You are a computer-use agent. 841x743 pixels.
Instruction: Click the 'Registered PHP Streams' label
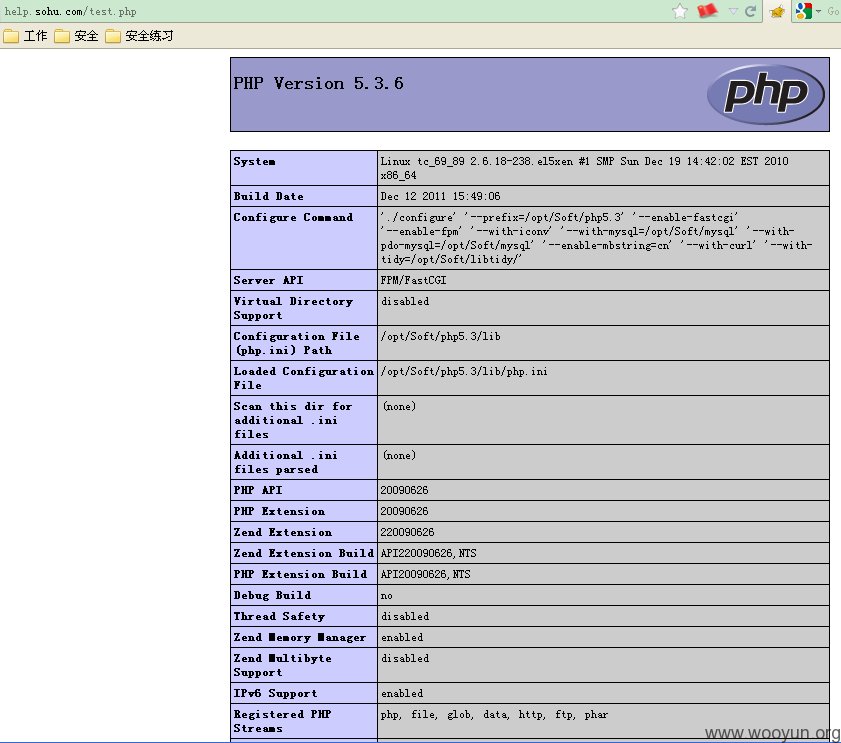282,721
